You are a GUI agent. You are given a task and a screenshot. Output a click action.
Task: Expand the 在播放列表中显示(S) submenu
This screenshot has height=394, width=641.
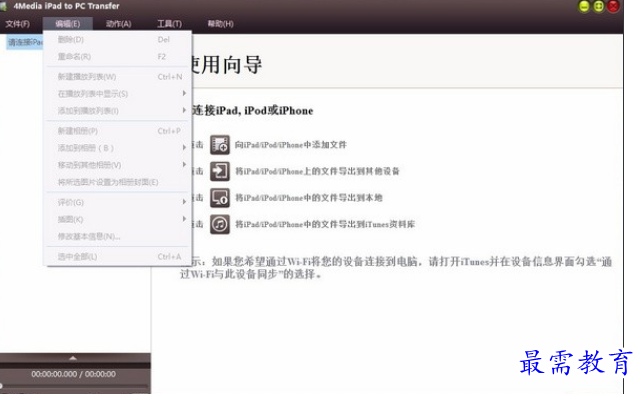tap(118, 94)
